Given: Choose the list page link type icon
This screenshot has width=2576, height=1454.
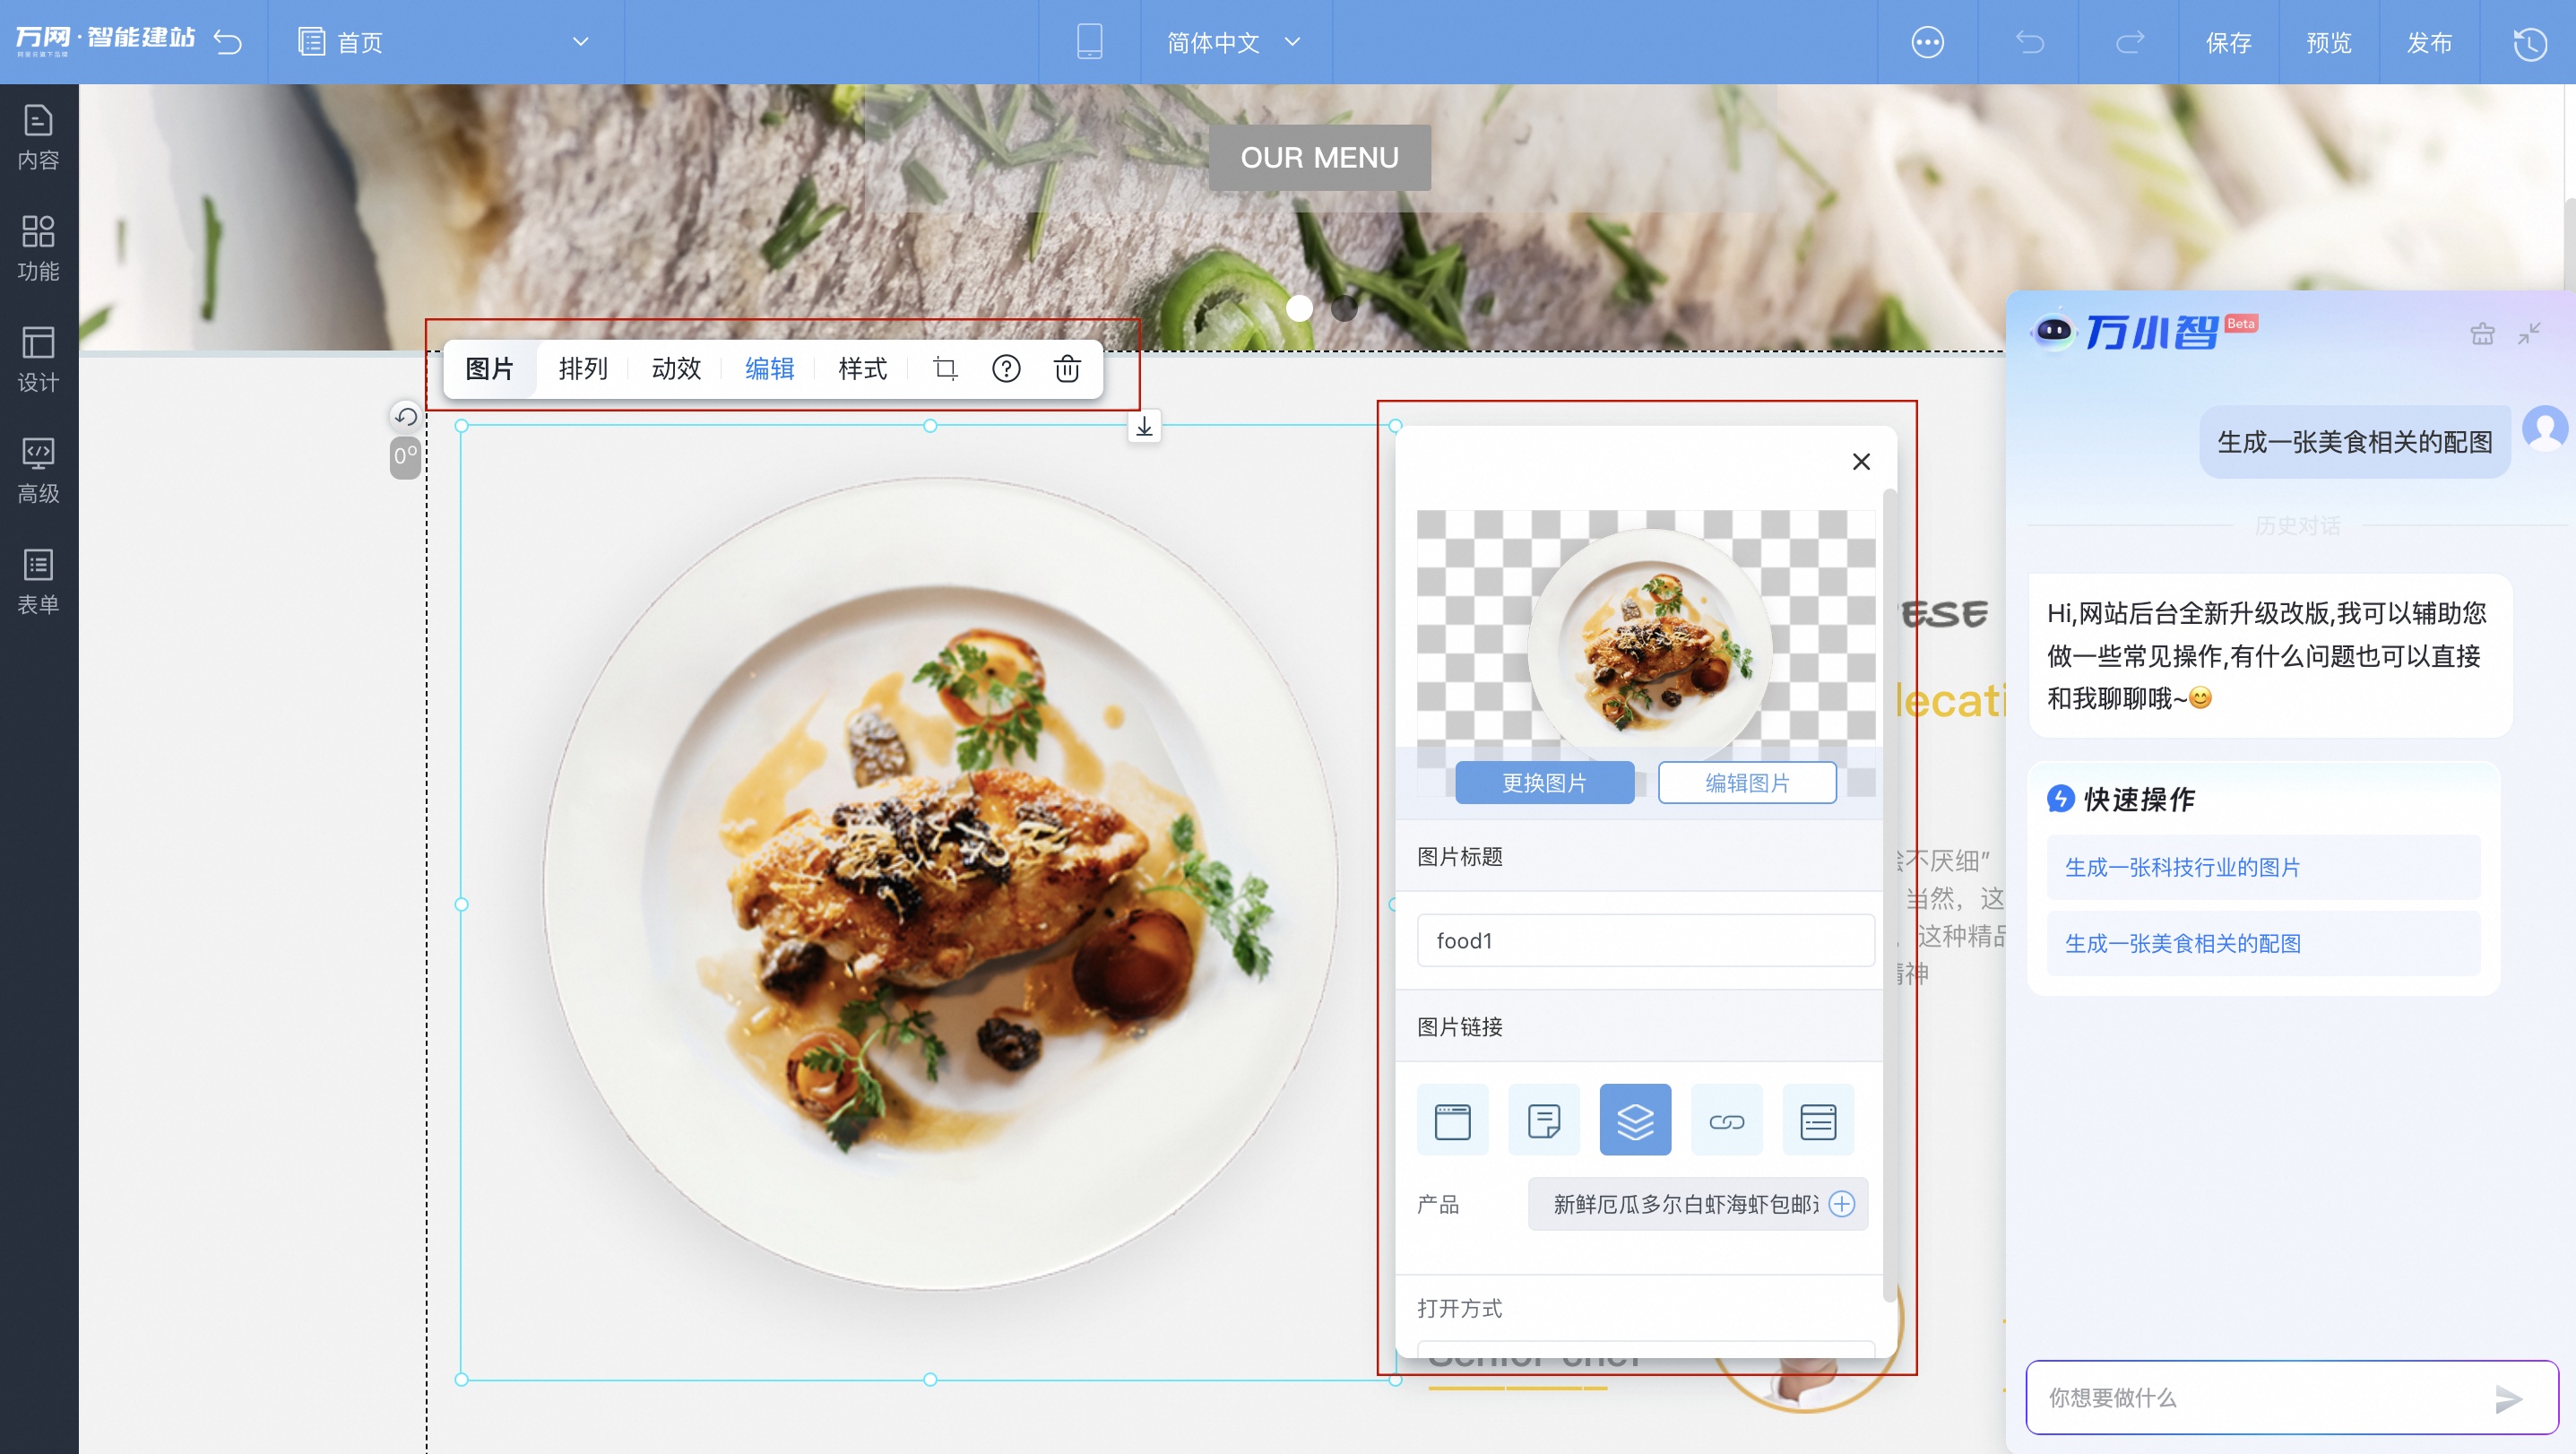Looking at the screenshot, I should coord(1818,1120).
